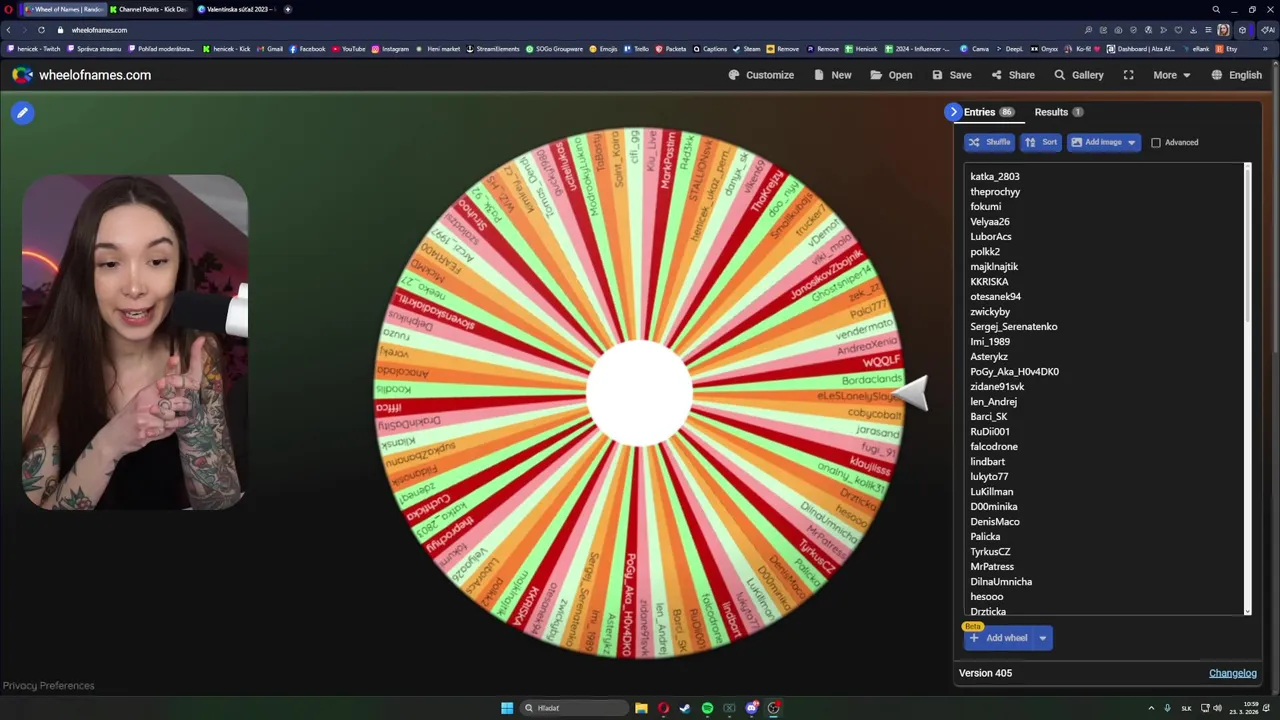
Task: Click the entry PoGy_Aka_H0v4DK0
Action: point(1014,372)
